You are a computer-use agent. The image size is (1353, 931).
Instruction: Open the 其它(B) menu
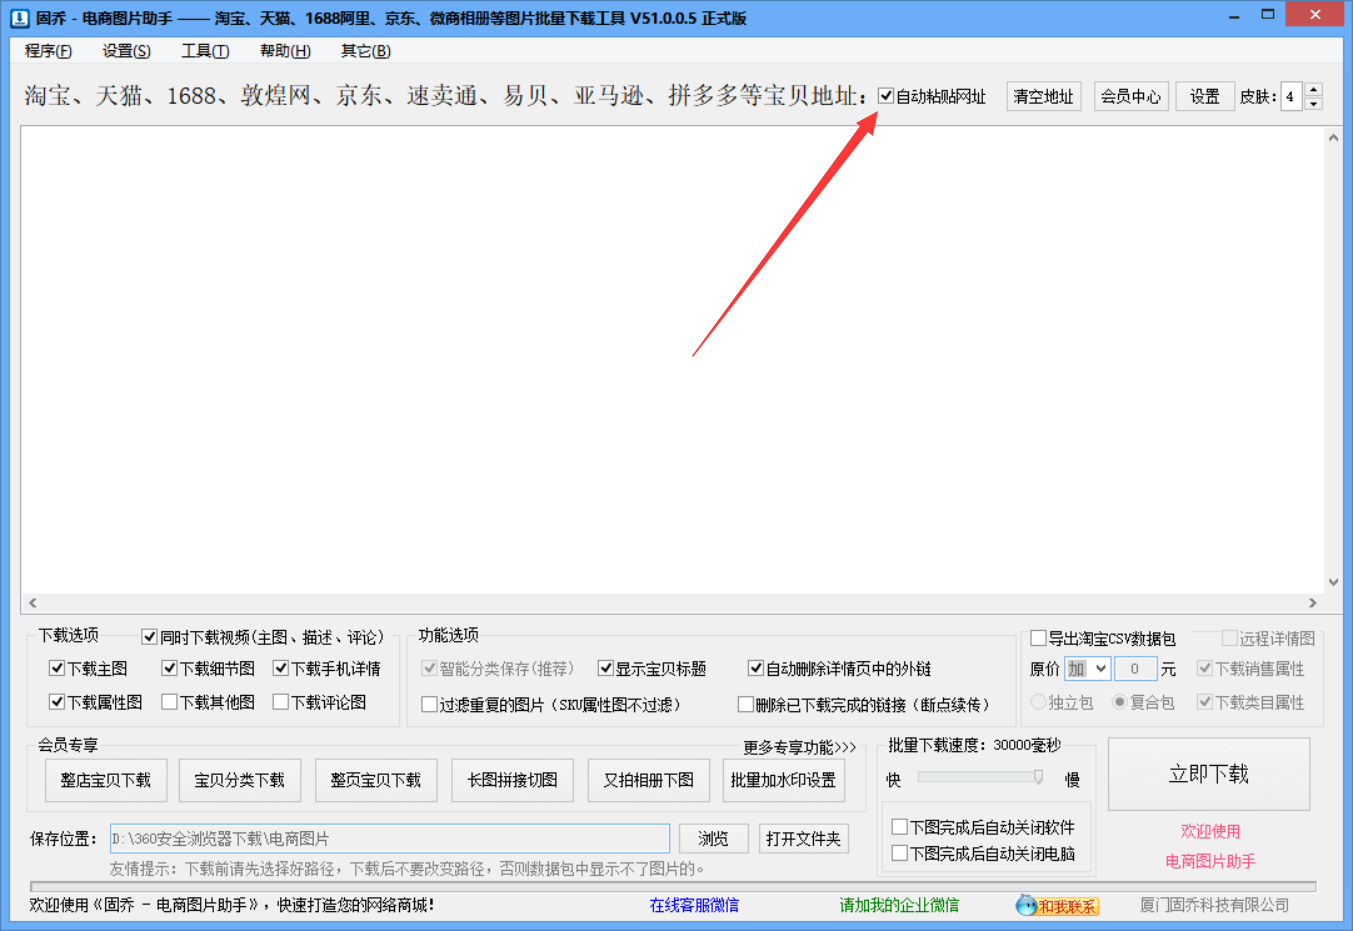[x=365, y=51]
